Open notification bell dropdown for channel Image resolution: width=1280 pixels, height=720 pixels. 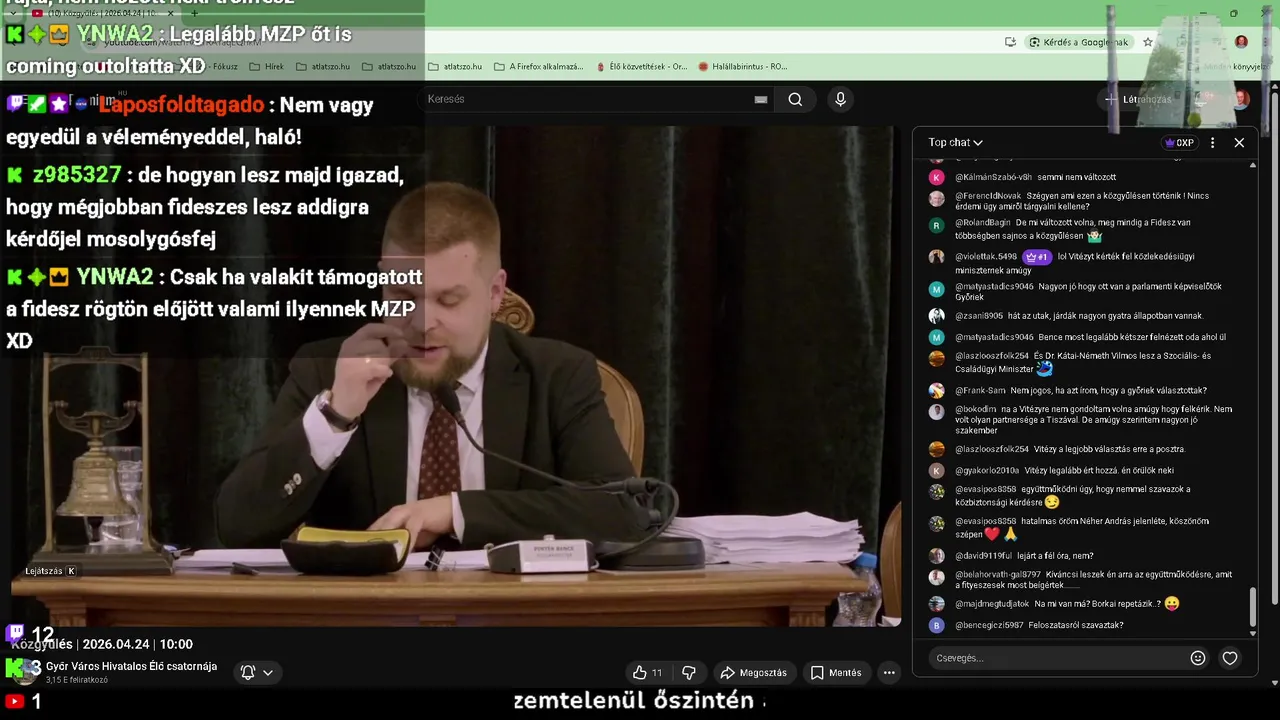pos(256,672)
